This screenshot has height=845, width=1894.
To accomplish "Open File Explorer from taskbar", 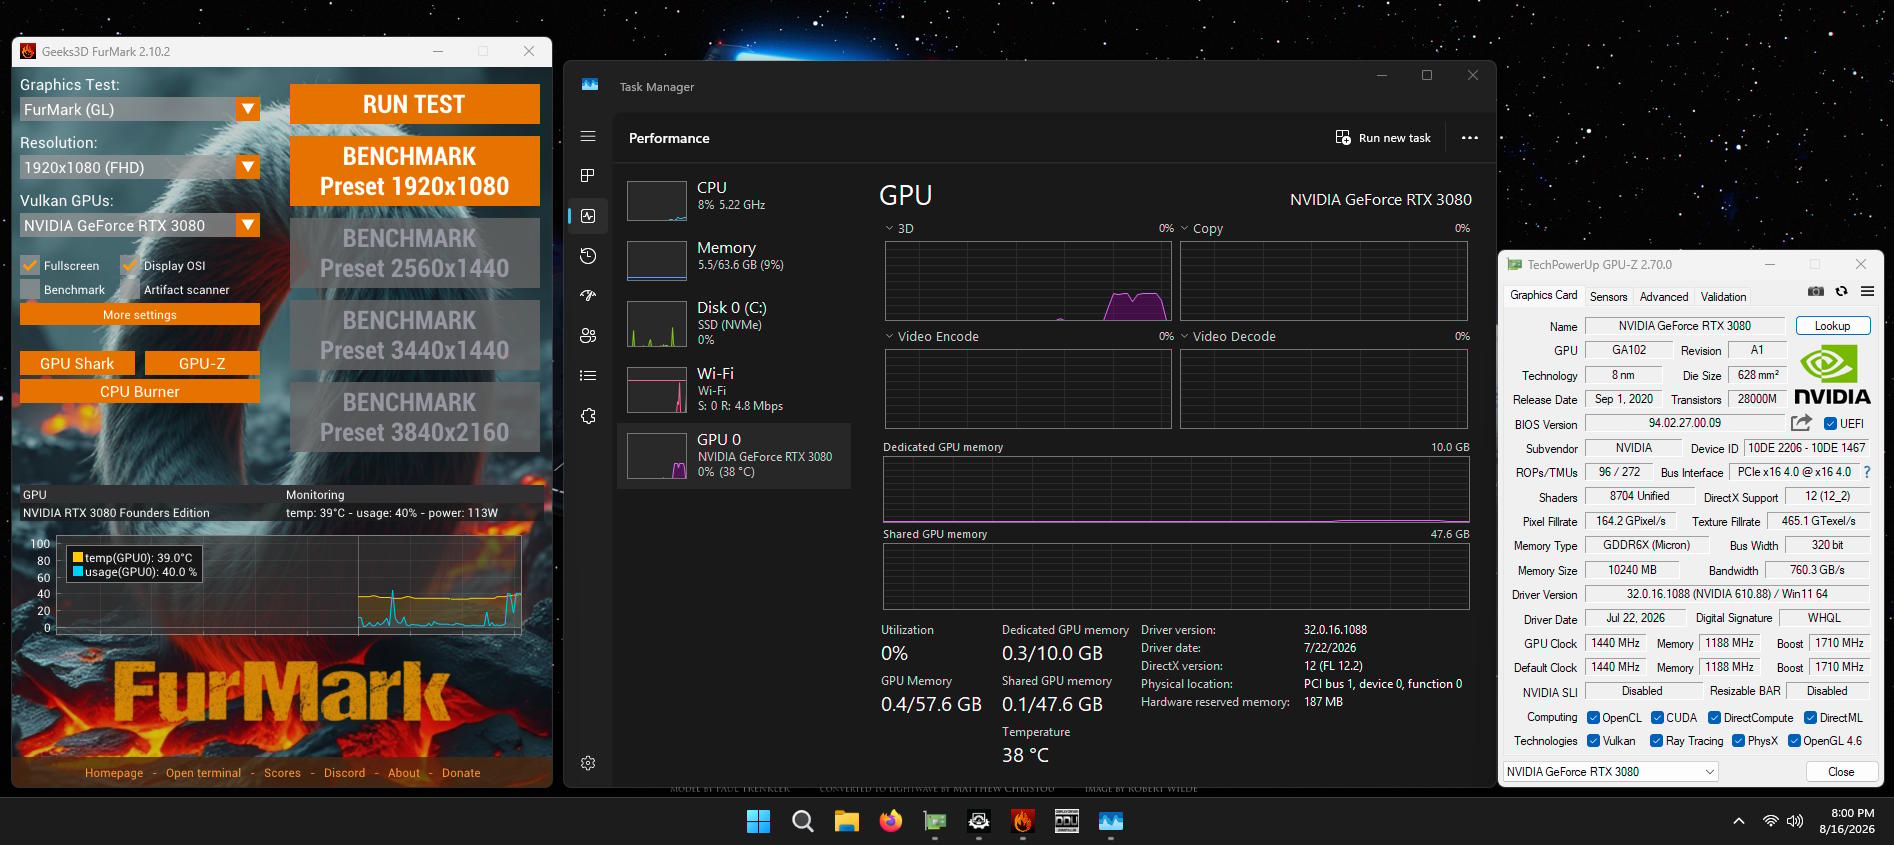I will [847, 821].
